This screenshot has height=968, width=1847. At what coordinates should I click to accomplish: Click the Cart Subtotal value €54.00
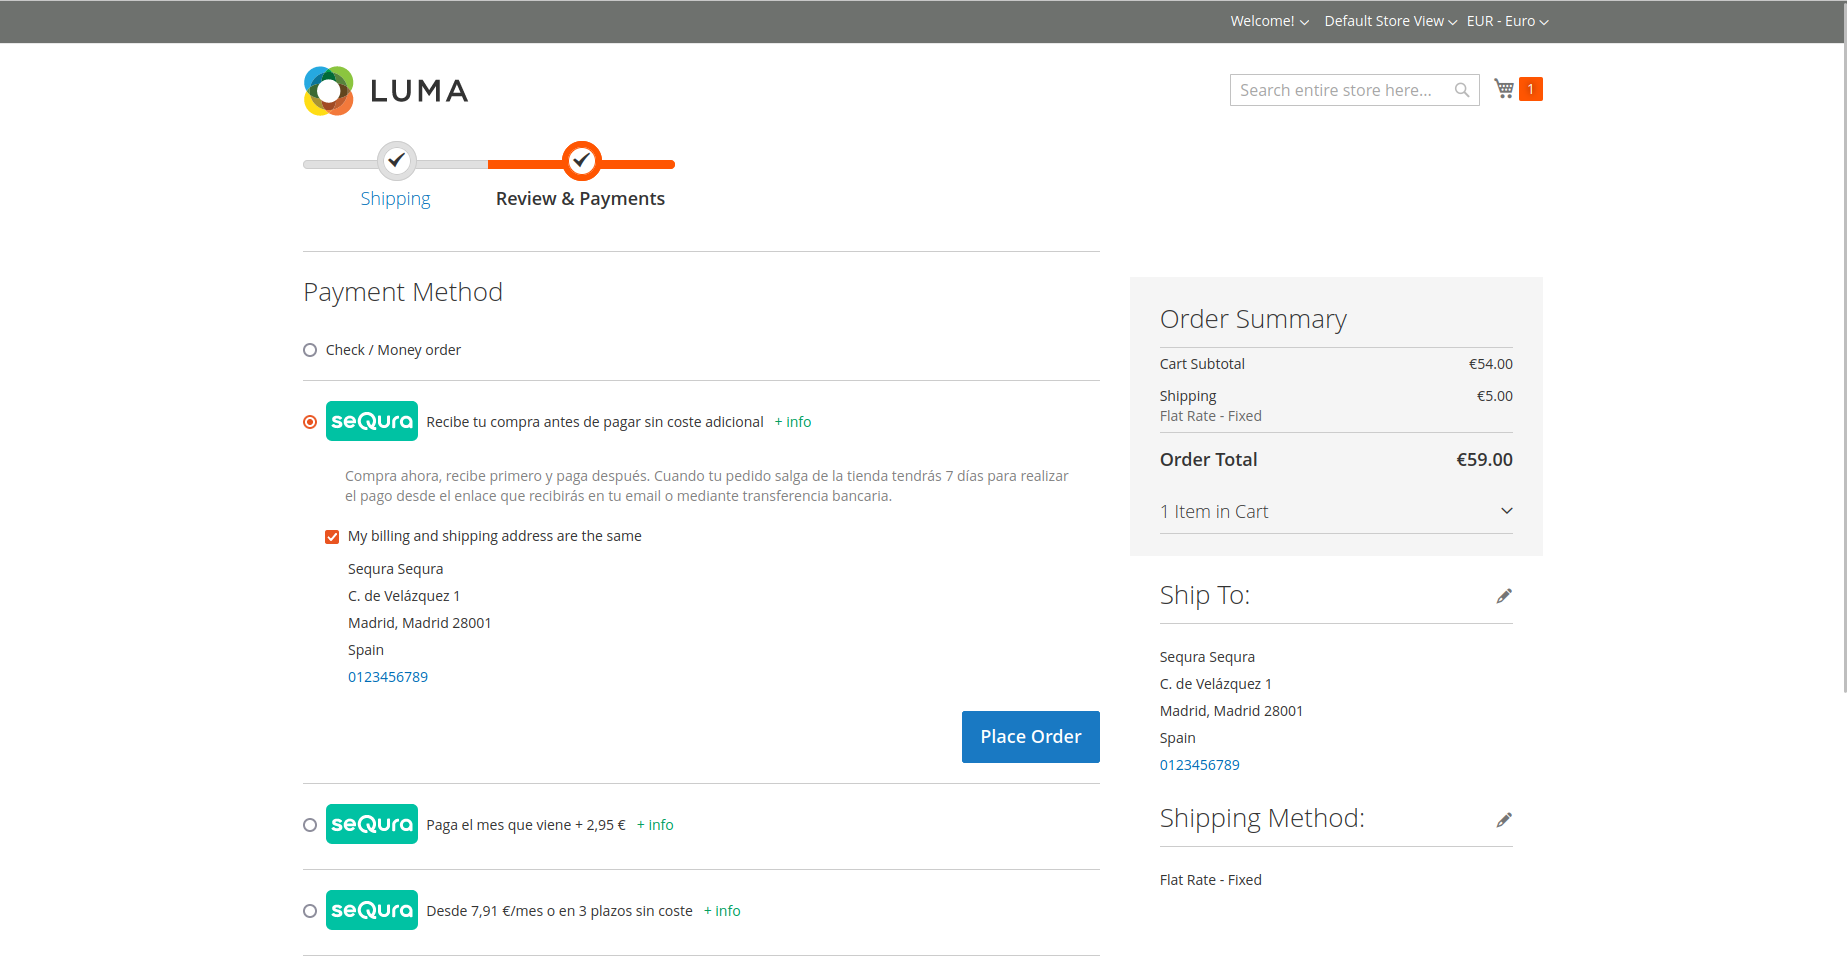click(1490, 364)
